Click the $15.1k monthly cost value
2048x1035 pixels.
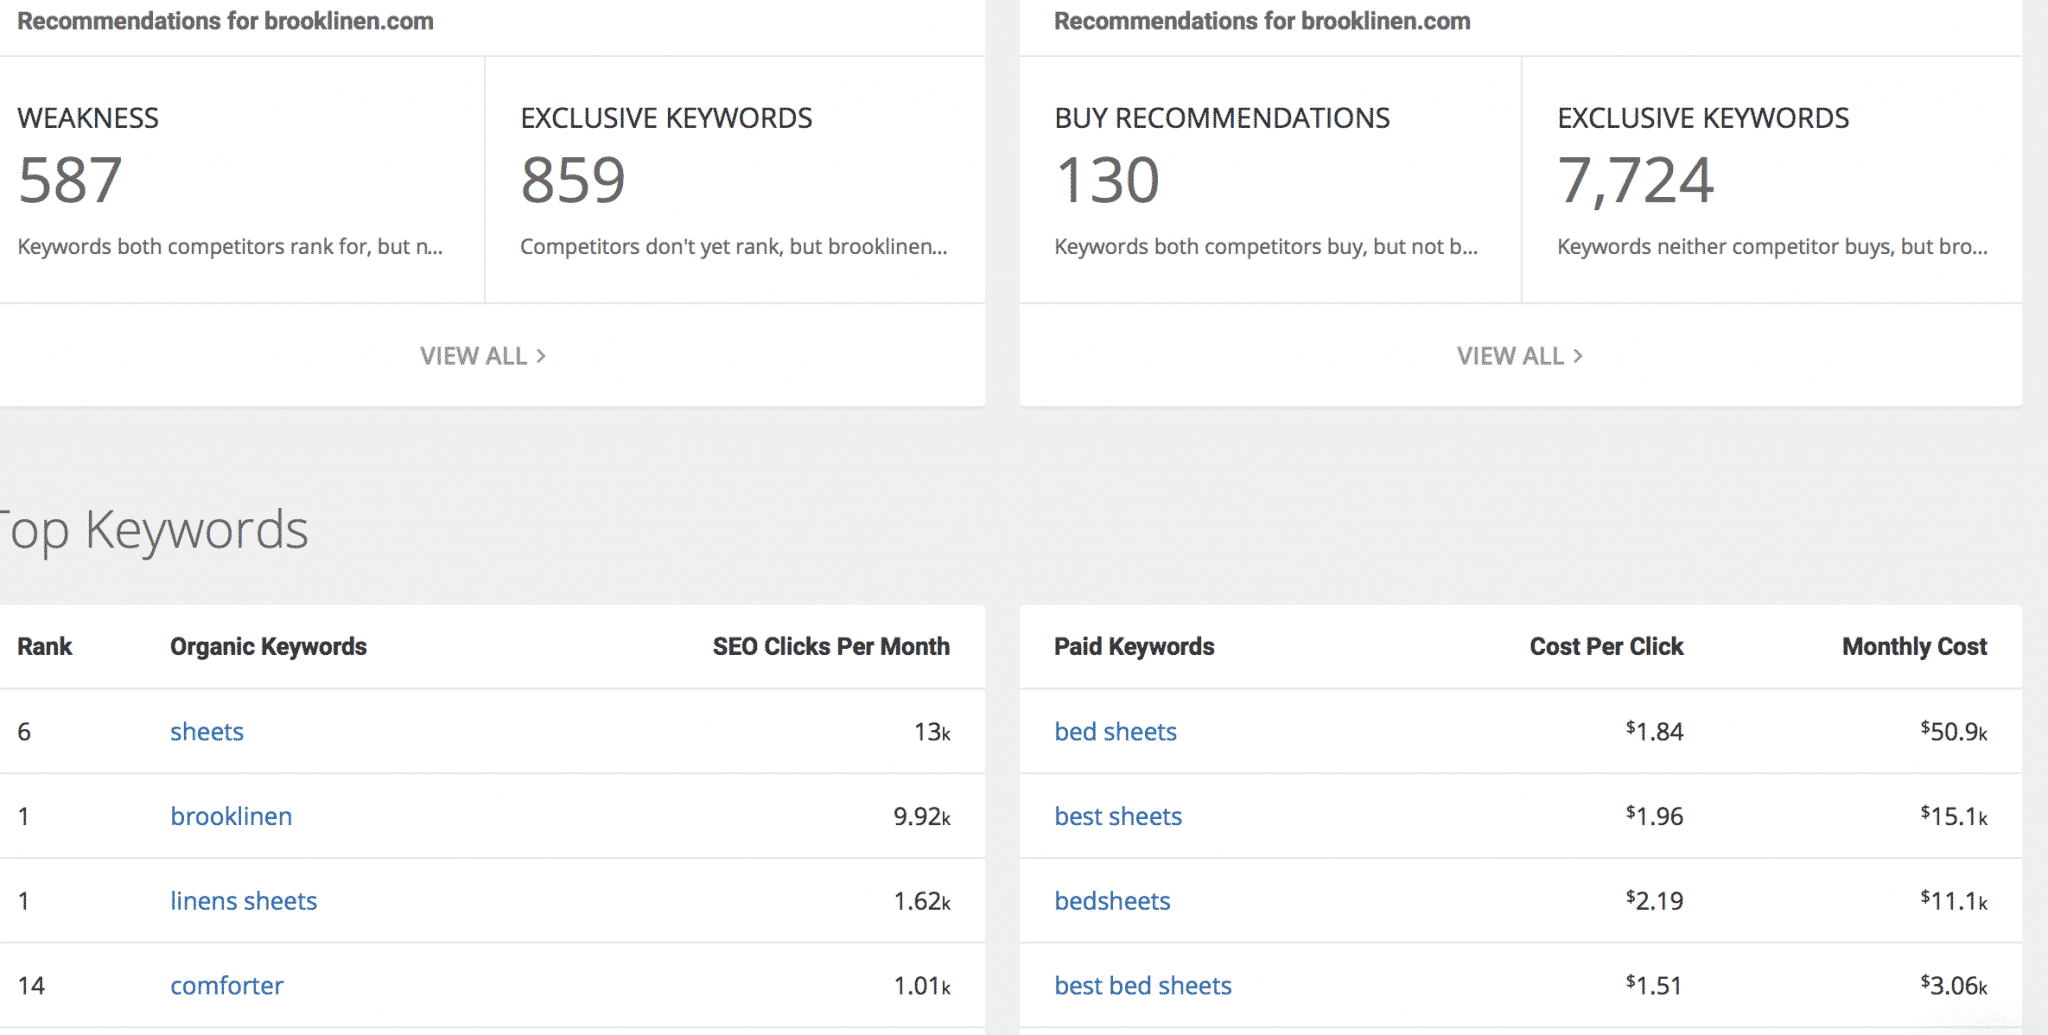[x=1953, y=817]
